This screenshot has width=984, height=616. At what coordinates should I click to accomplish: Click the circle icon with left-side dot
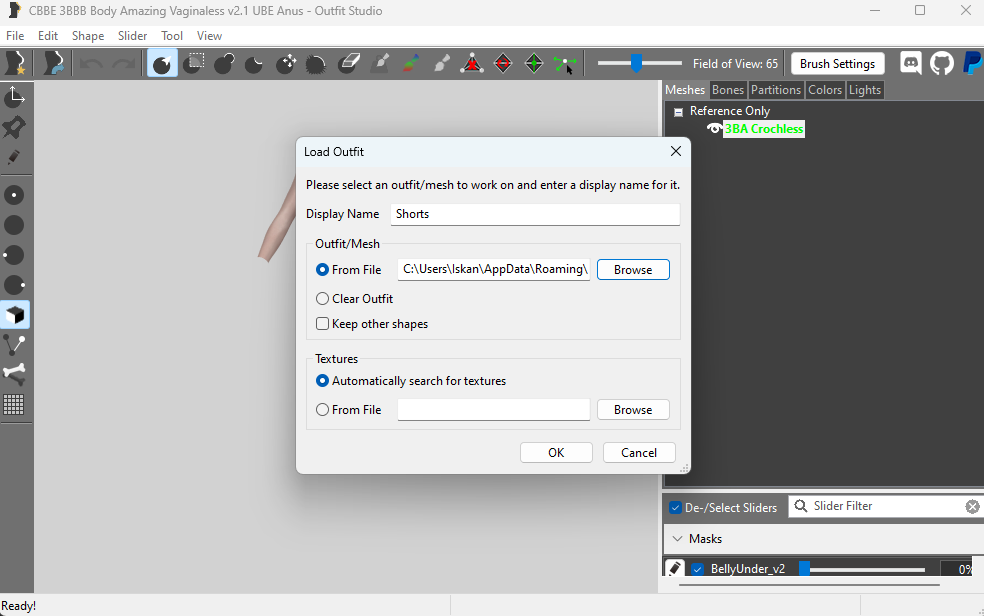14,255
